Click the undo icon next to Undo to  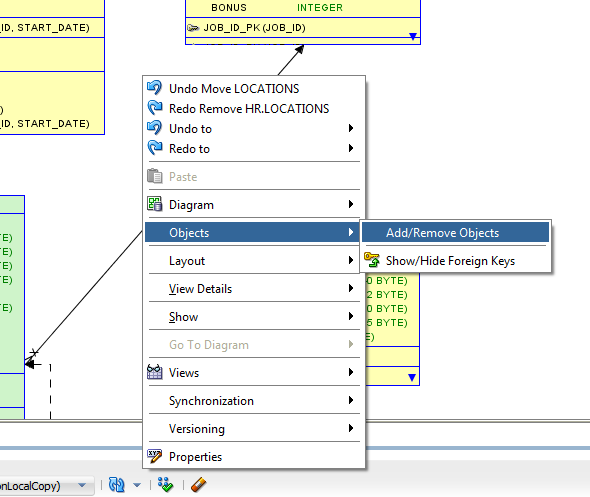click(x=155, y=128)
